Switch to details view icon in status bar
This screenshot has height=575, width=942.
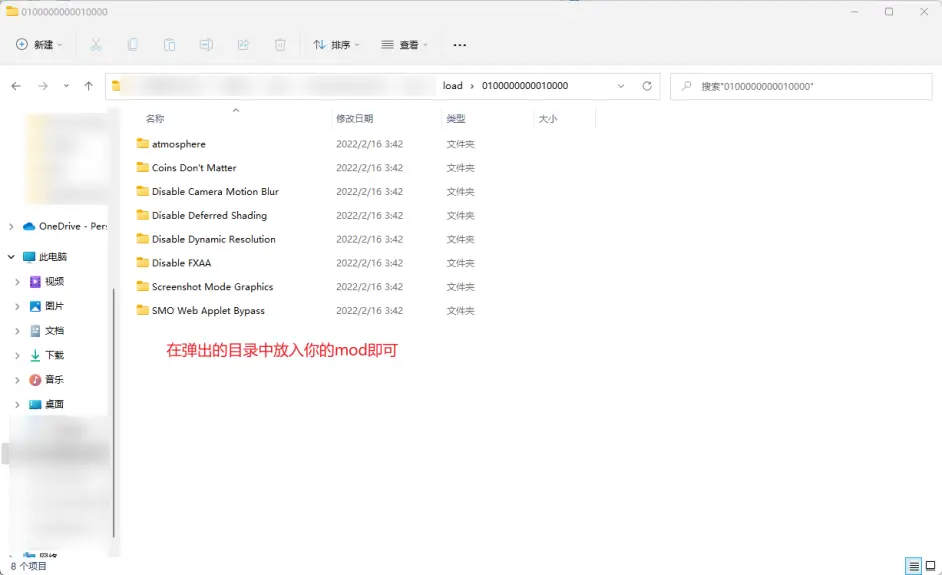pos(913,566)
